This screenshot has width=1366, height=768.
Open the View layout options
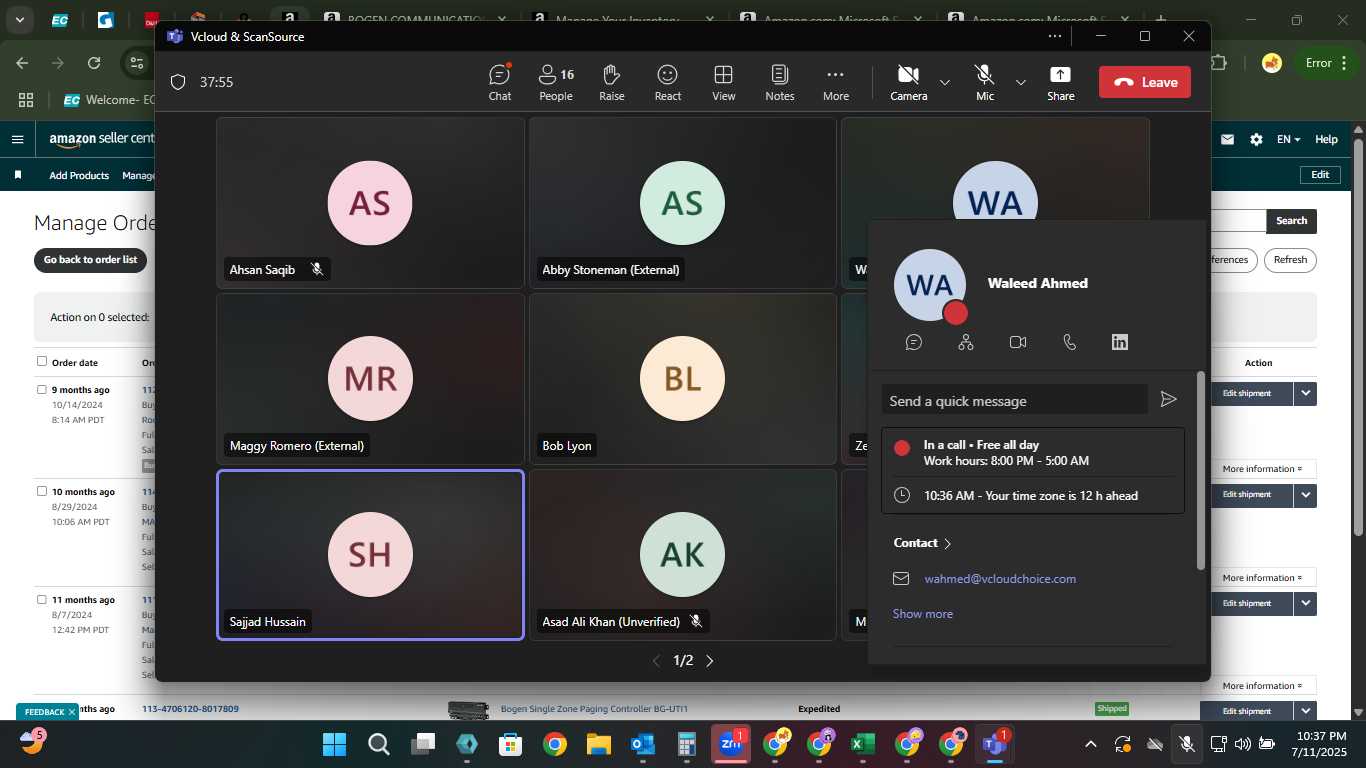[x=724, y=82]
